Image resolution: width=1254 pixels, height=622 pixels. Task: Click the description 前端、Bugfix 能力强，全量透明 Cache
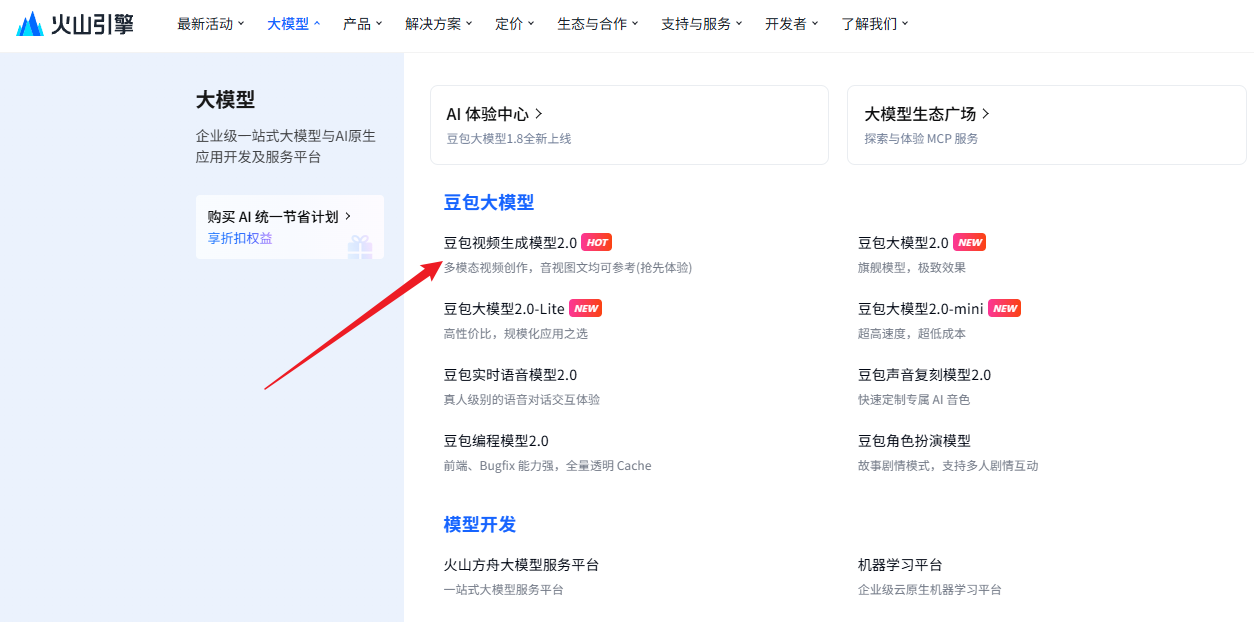click(x=548, y=466)
